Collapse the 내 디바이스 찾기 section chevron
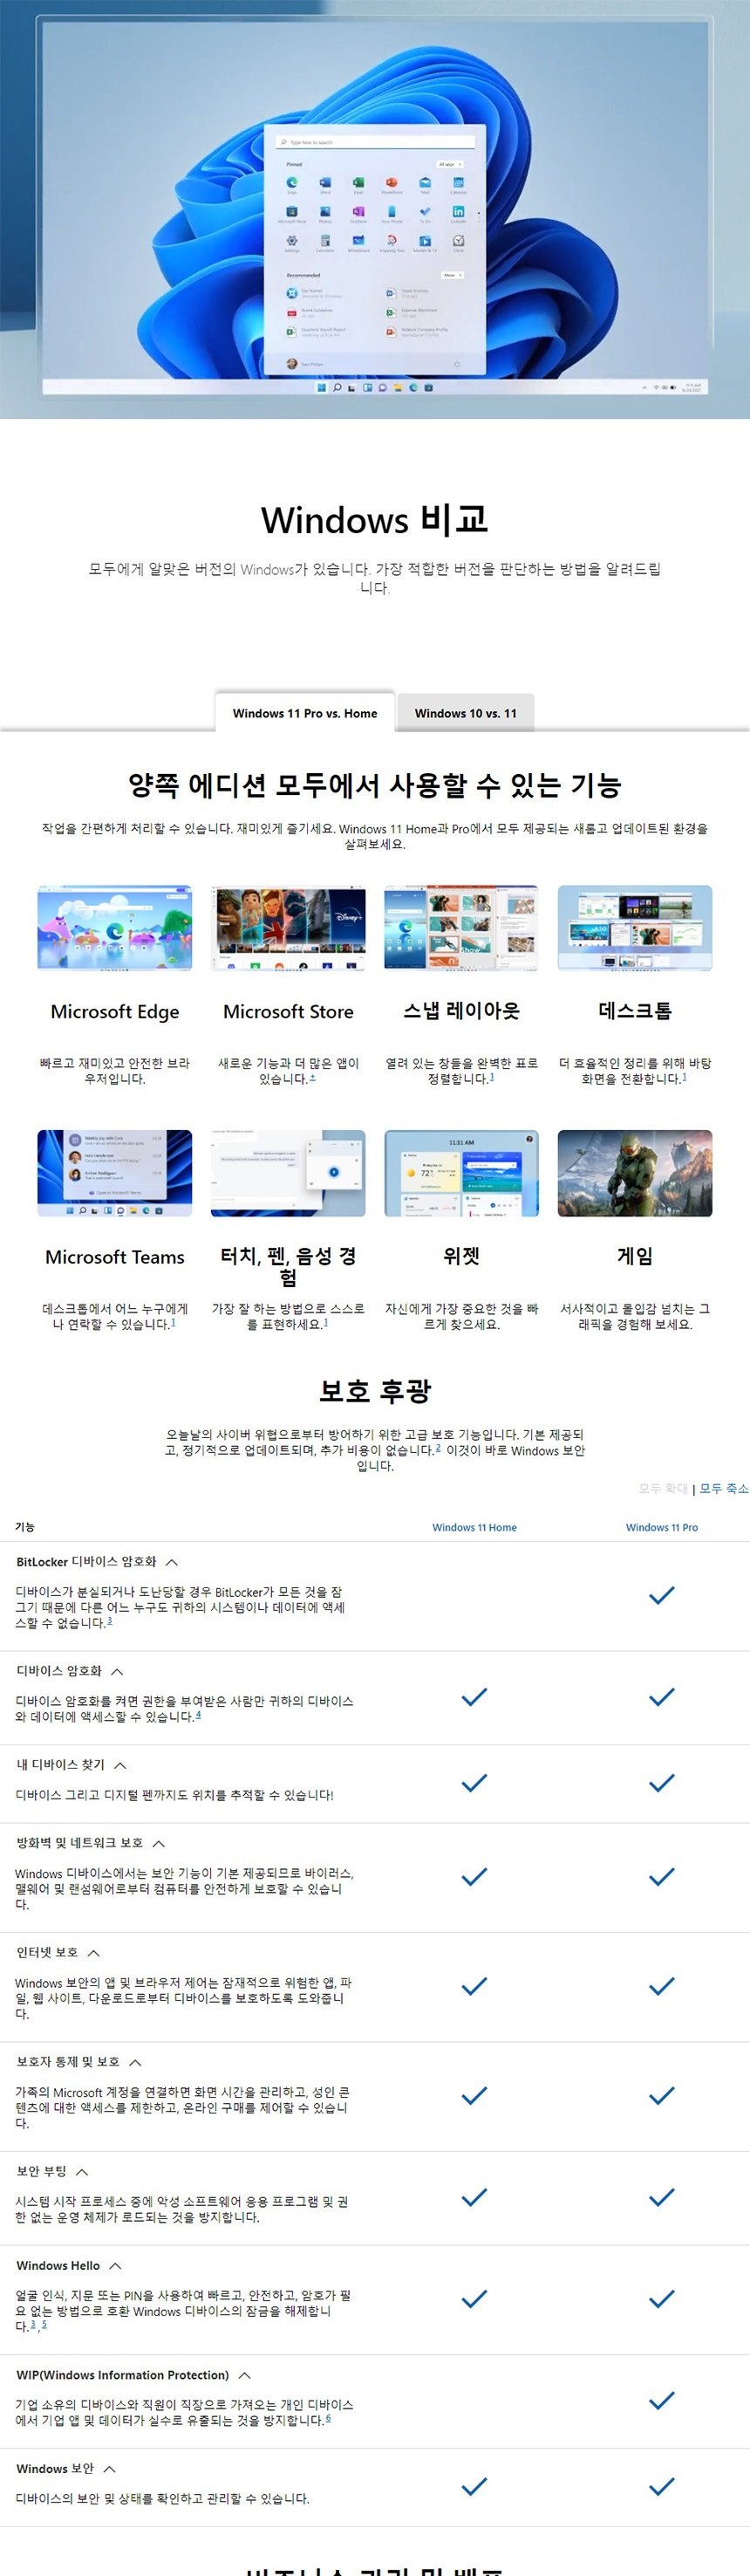Image resolution: width=750 pixels, height=2576 pixels. pos(120,1765)
